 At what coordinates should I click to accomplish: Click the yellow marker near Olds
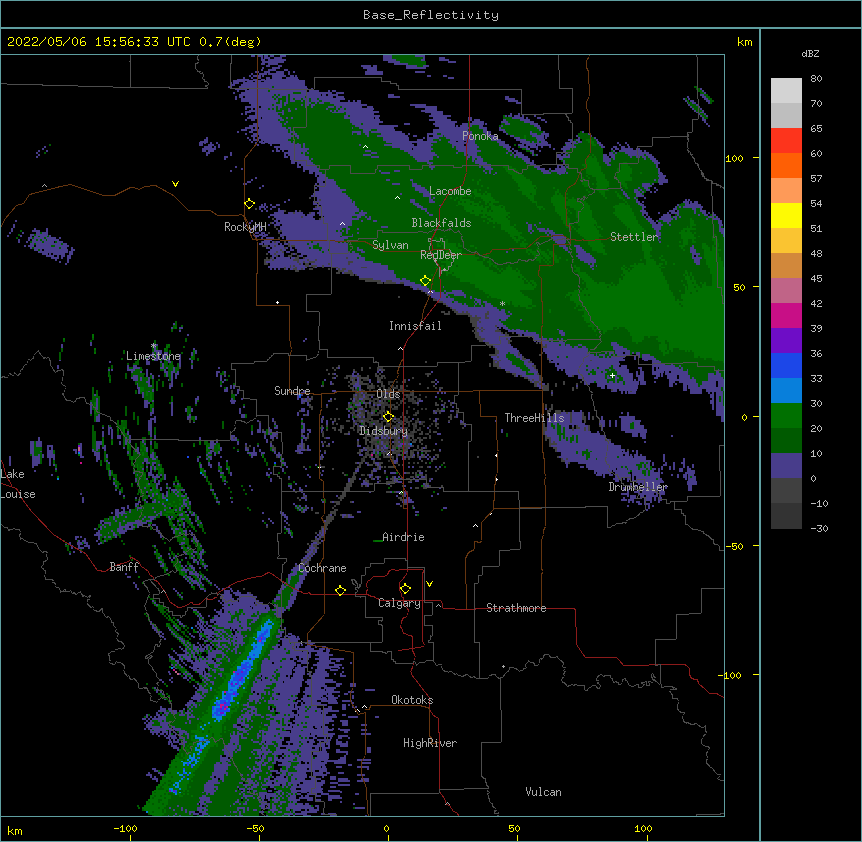tap(388, 417)
